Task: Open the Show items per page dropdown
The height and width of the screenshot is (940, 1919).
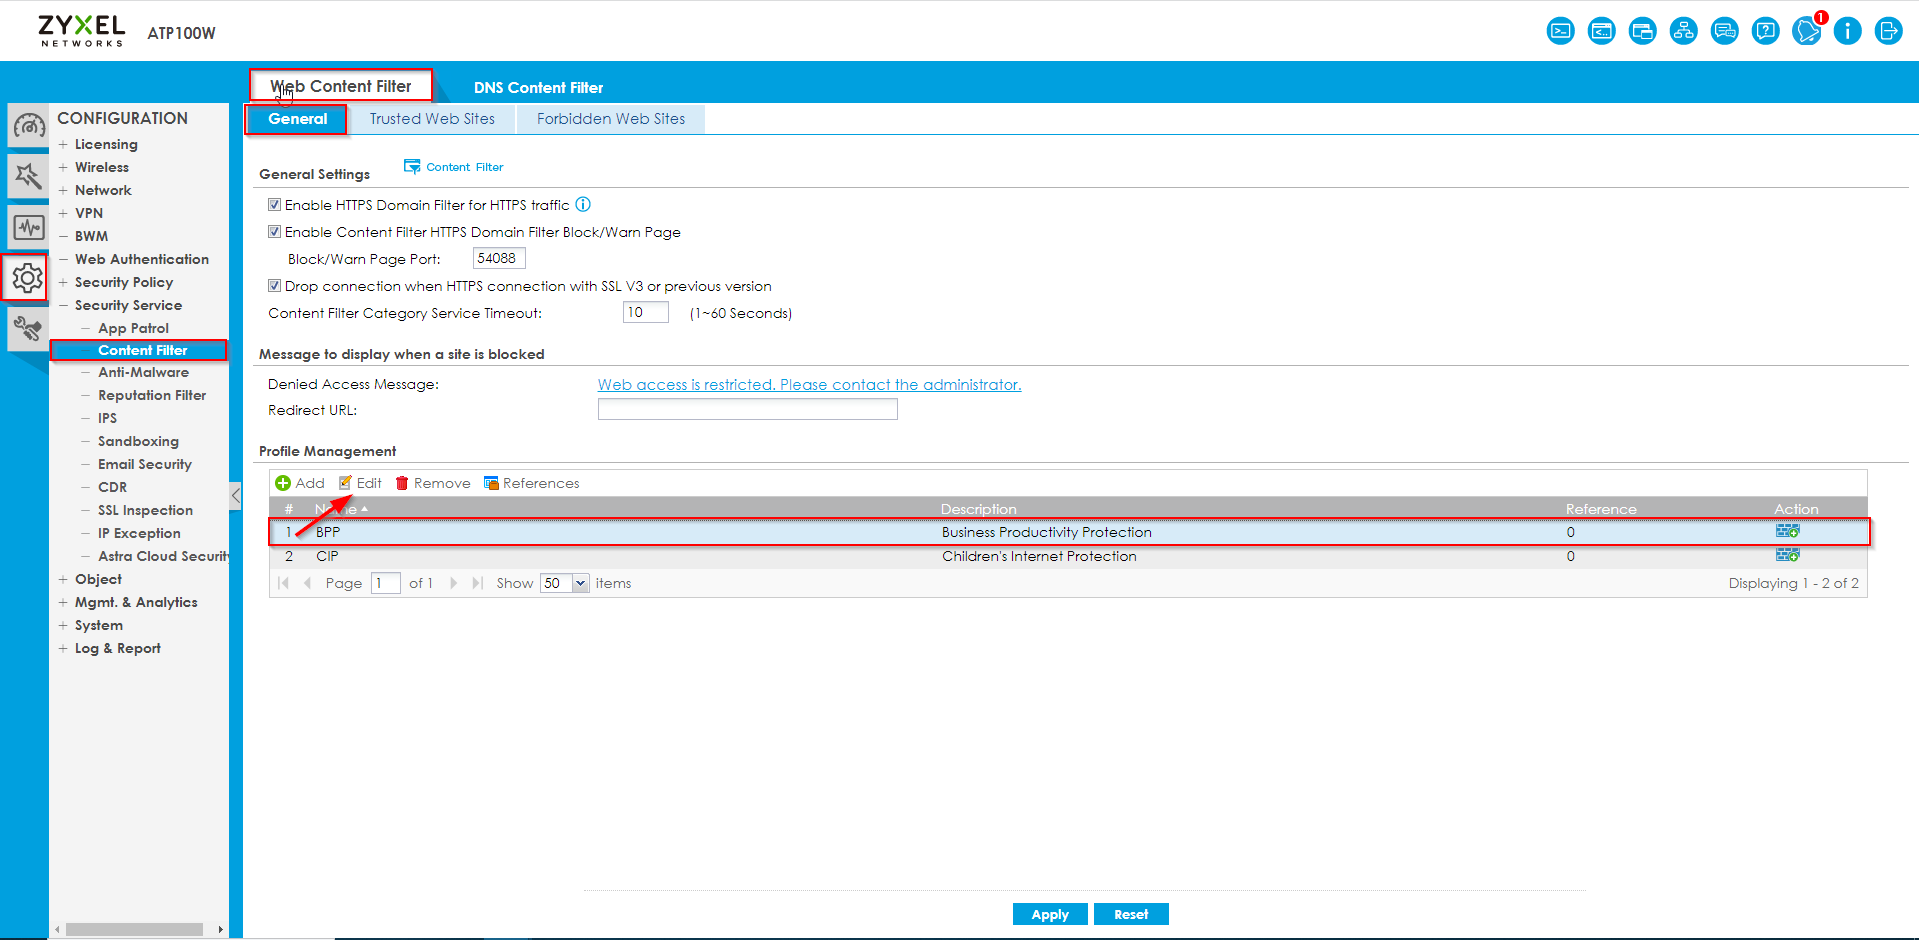Action: (x=580, y=583)
